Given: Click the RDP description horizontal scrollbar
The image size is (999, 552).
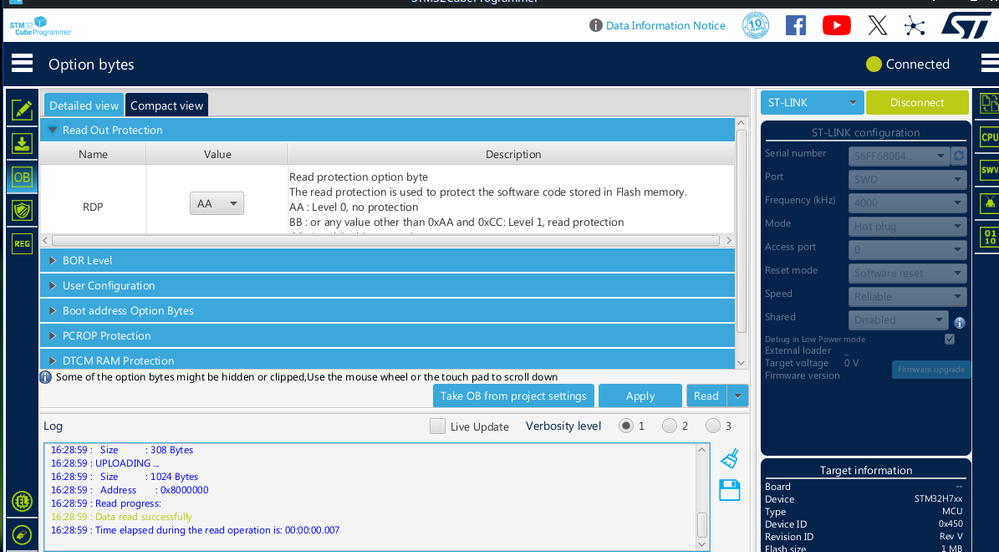Looking at the screenshot, I should coord(385,240).
